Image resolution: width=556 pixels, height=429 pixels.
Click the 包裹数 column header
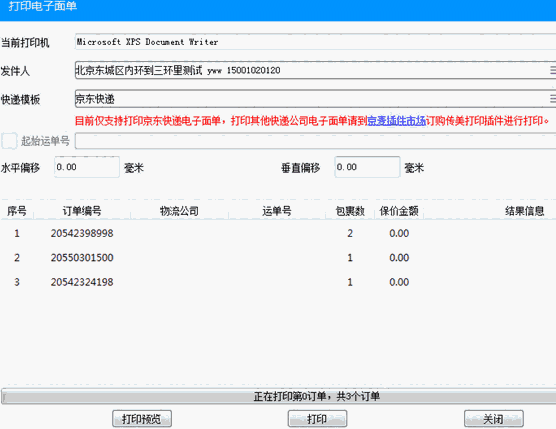[x=350, y=211]
